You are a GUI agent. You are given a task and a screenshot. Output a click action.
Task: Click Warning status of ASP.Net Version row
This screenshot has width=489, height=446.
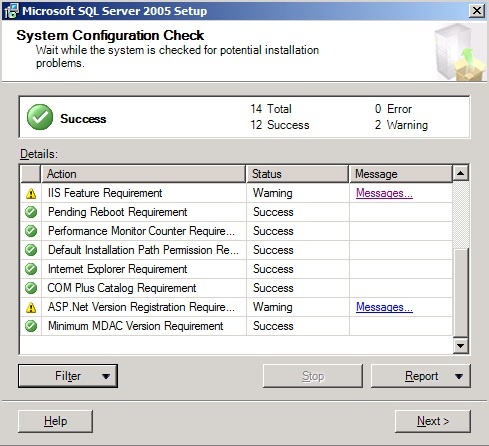(273, 307)
